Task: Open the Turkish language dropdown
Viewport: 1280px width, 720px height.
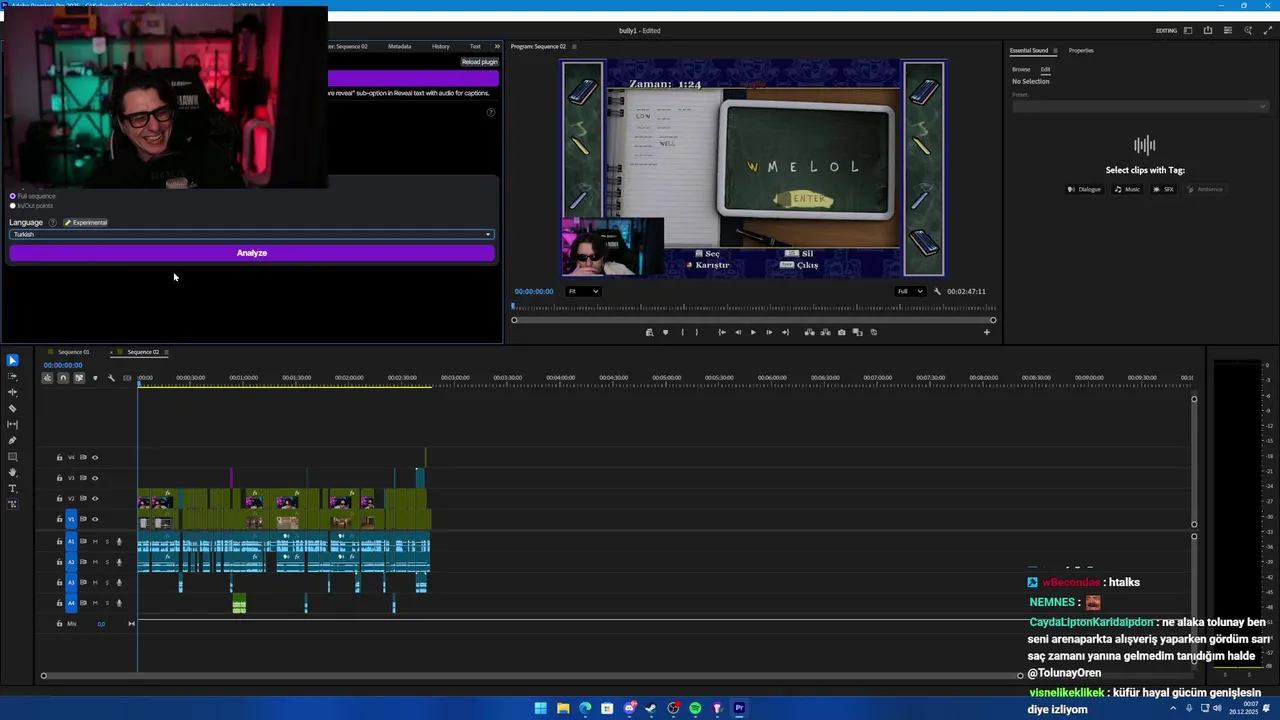Action: click(252, 234)
